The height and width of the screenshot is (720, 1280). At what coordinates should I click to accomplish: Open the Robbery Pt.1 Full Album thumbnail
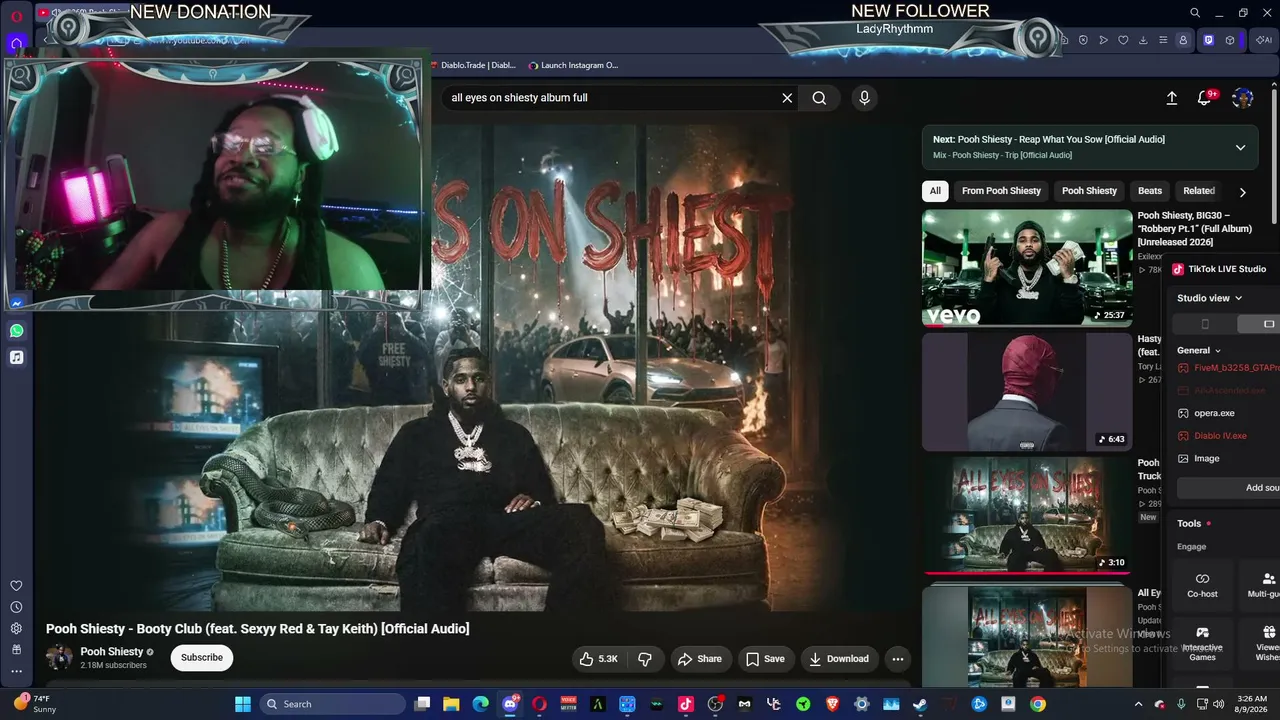click(x=1027, y=268)
